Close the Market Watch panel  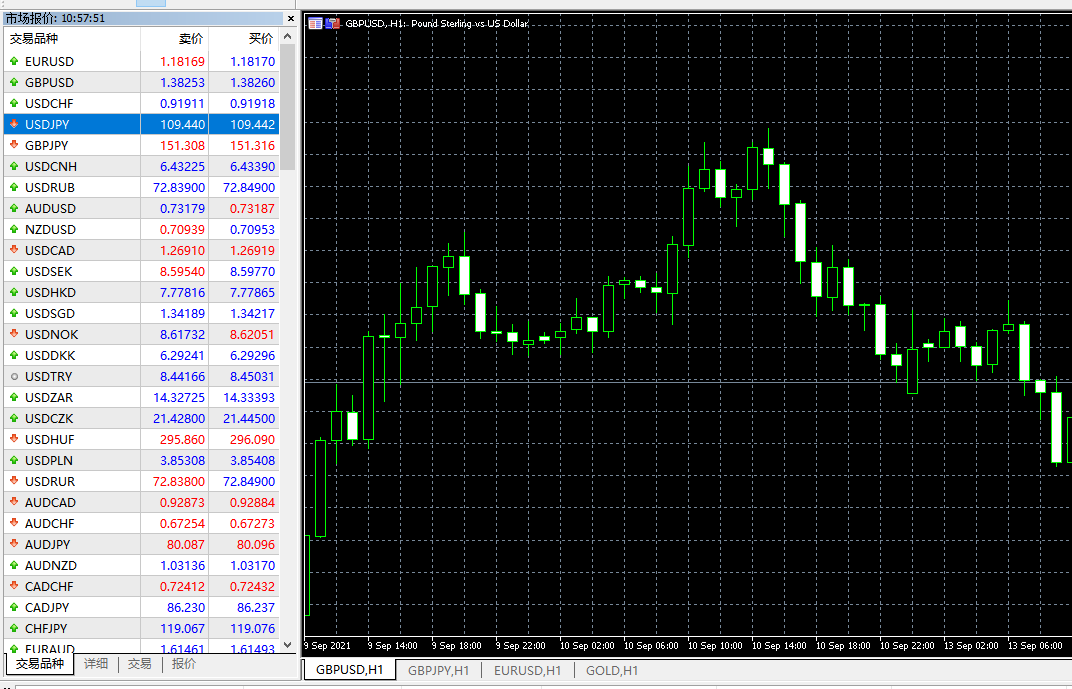click(x=290, y=18)
